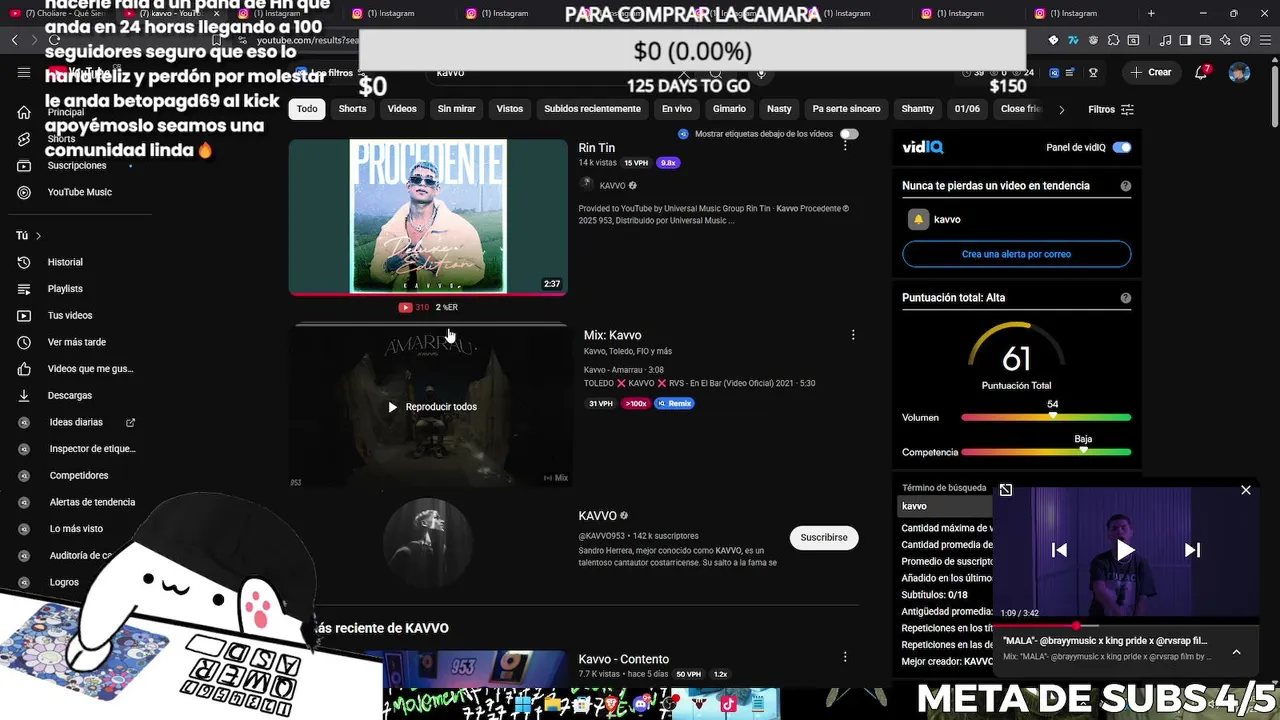Click Reproducir todos on the mix

pyautogui.click(x=431, y=407)
